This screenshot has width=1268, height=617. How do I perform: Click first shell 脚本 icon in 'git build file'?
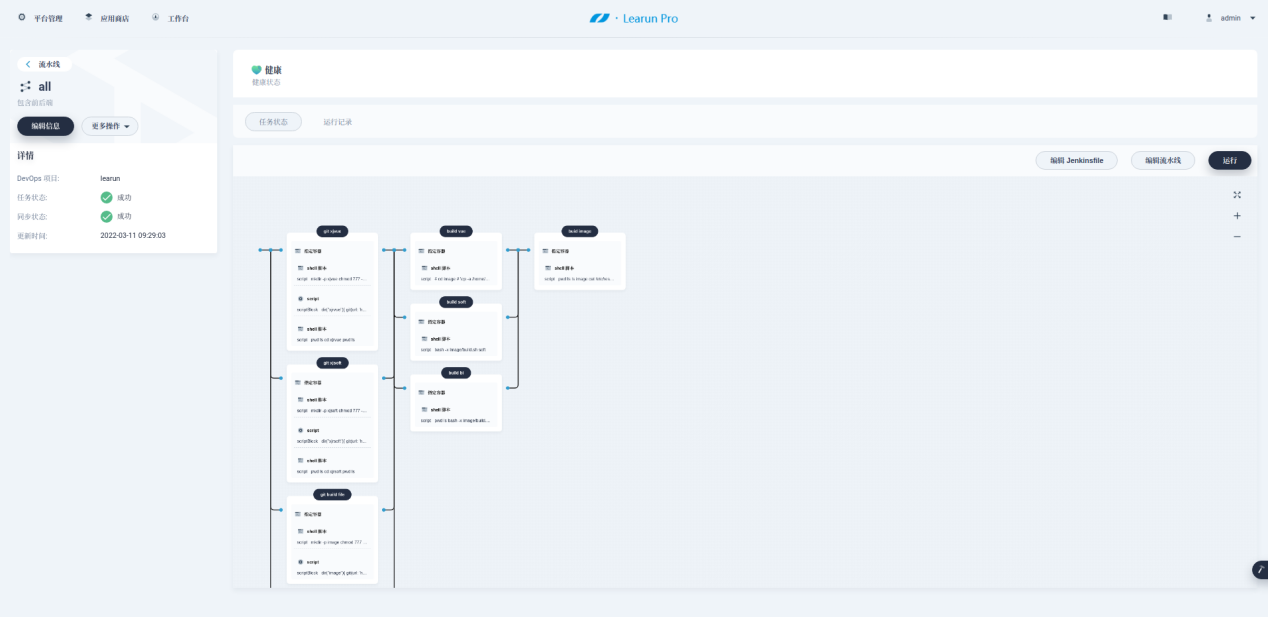coord(300,531)
